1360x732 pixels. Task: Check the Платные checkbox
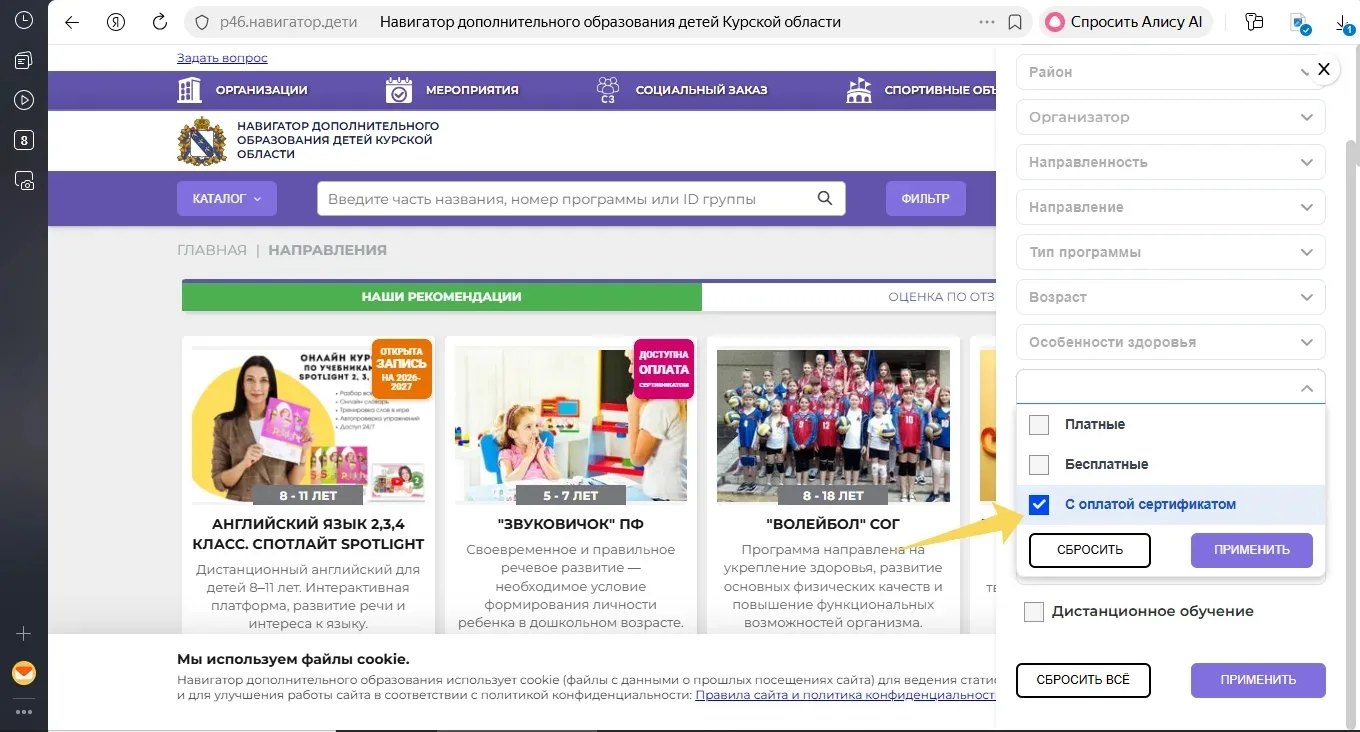click(1039, 425)
